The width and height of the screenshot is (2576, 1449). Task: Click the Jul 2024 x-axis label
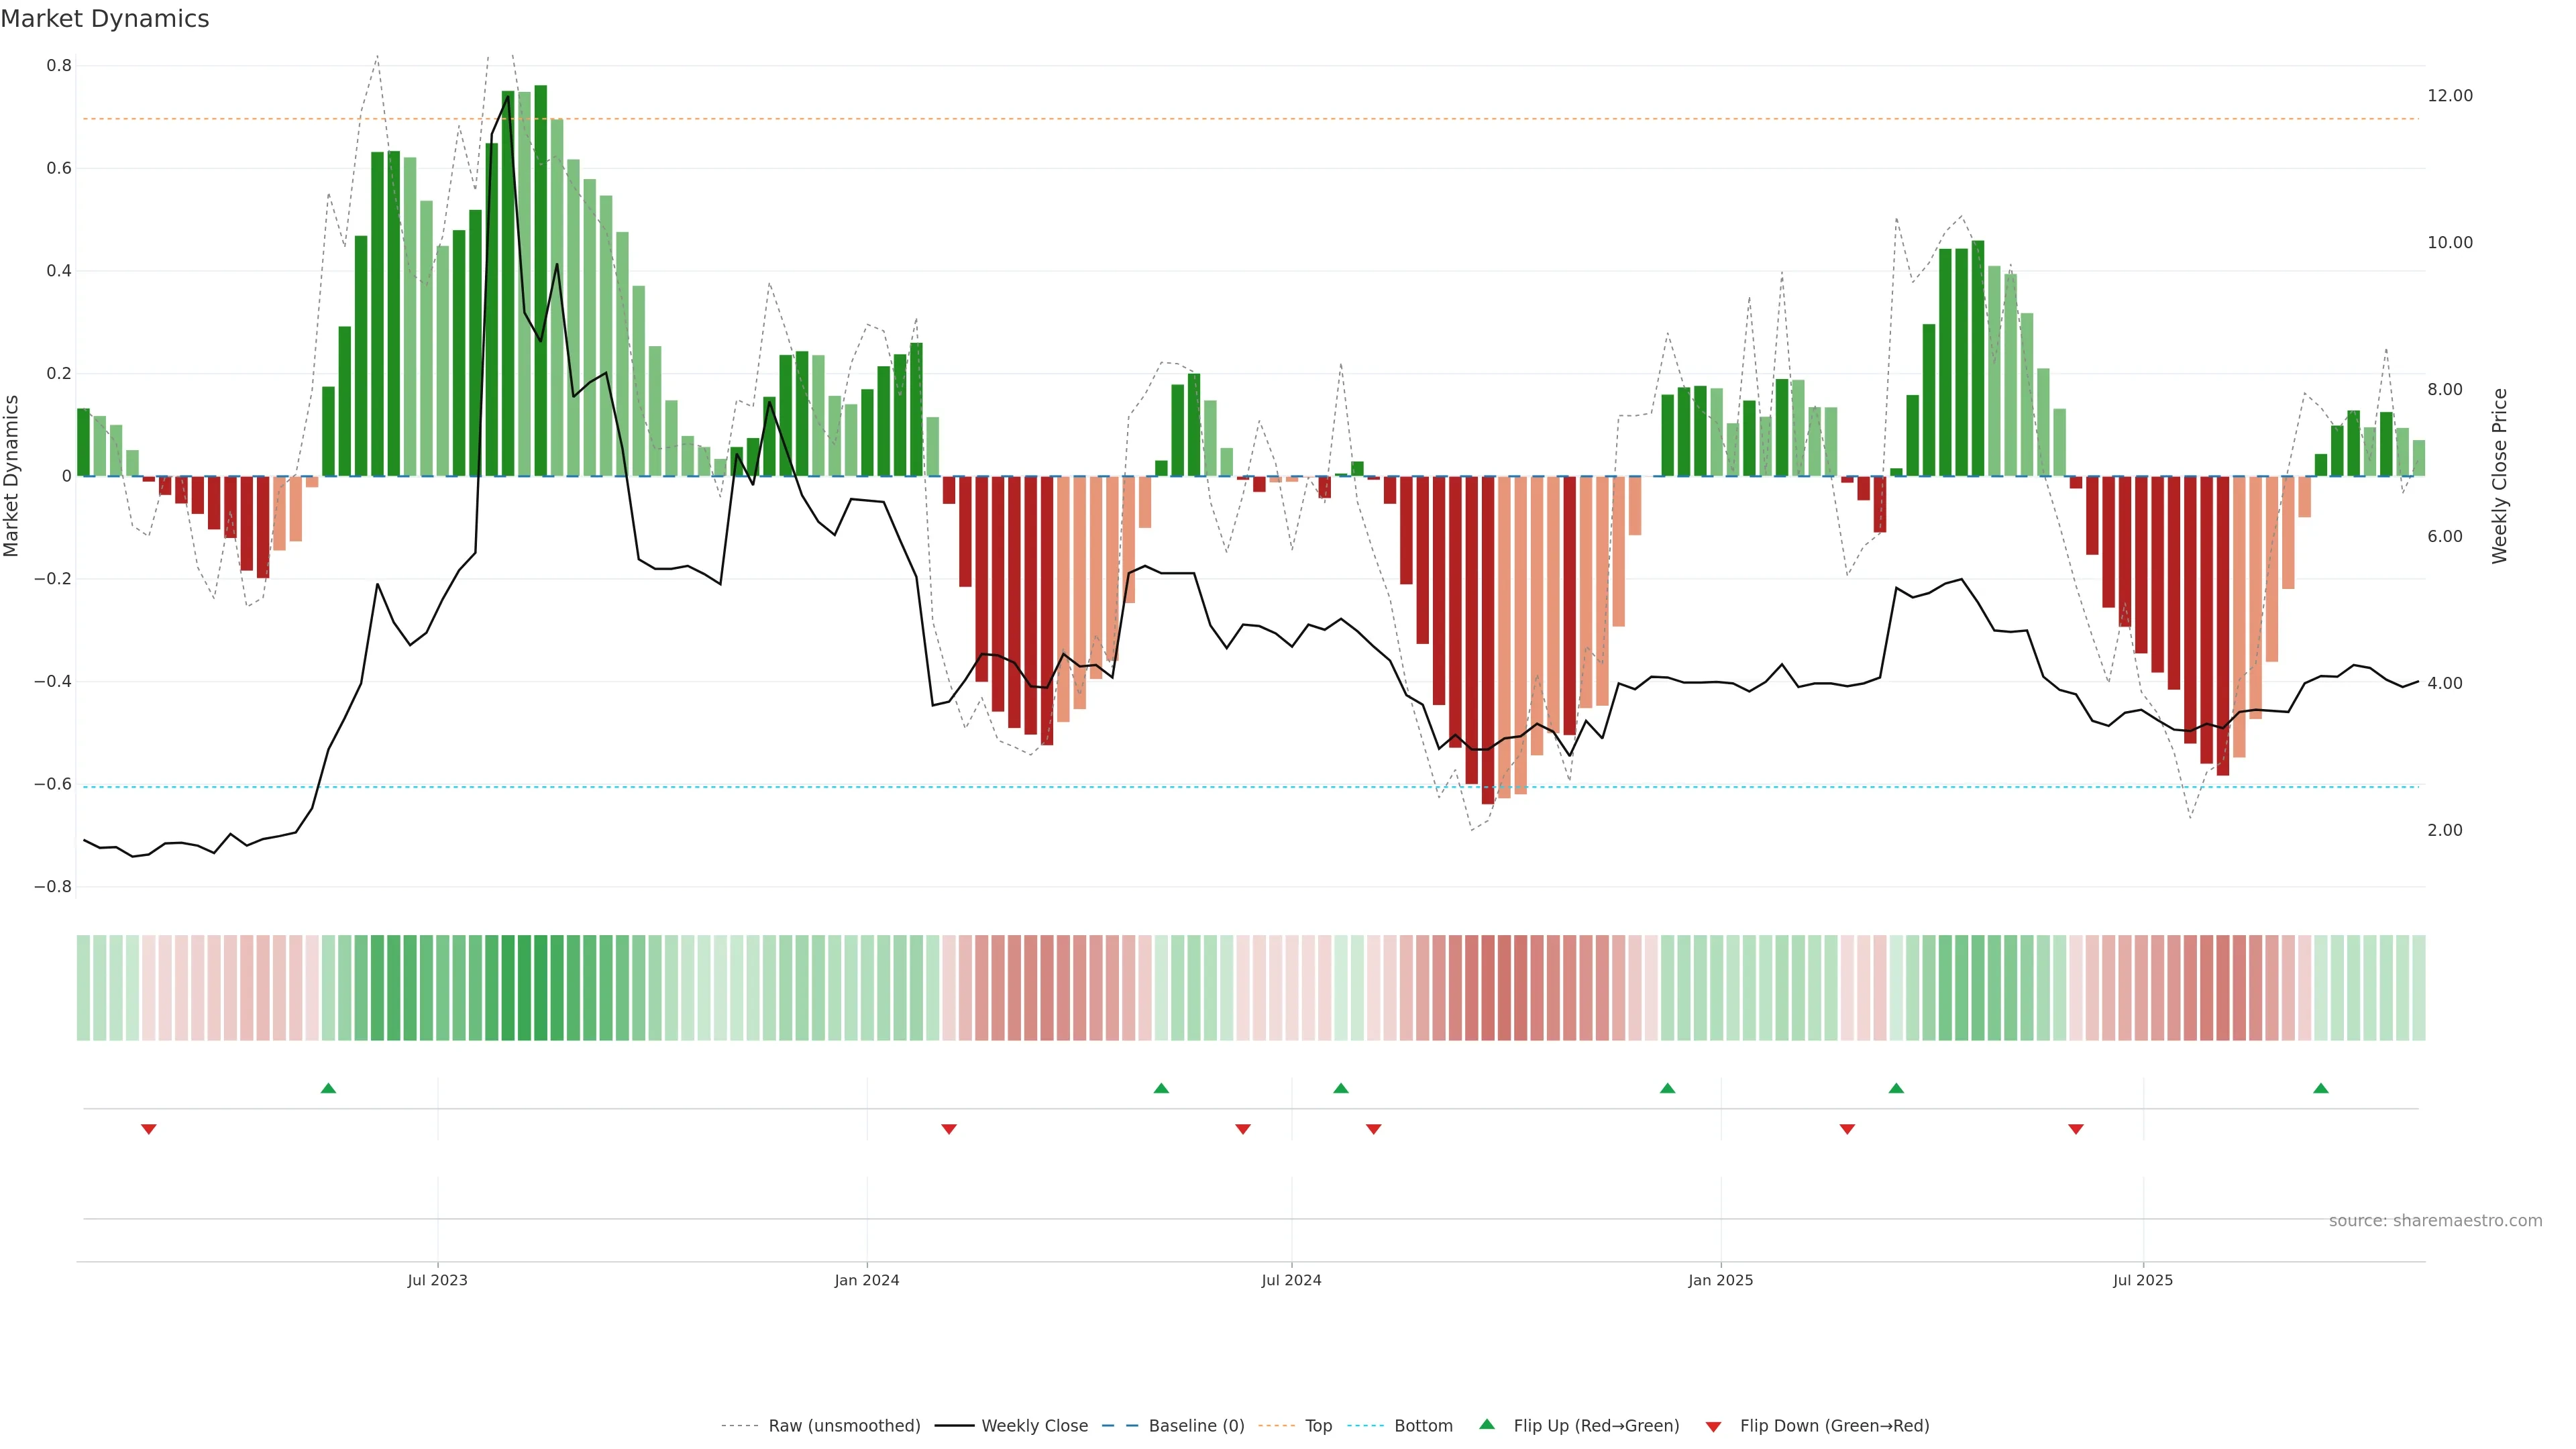tap(1291, 1280)
